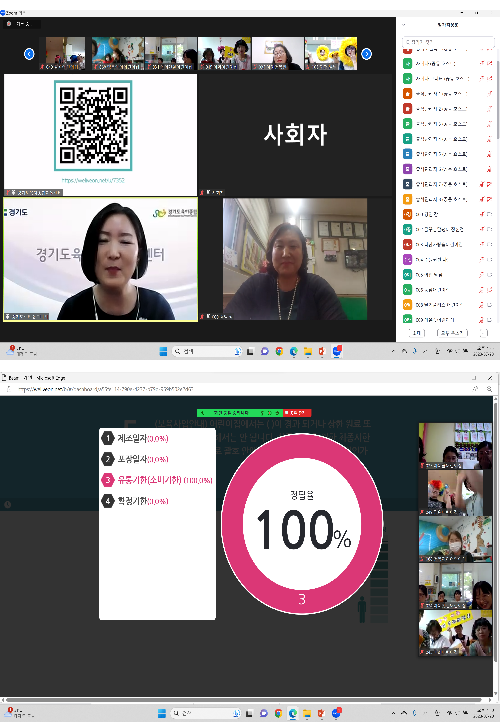Open Edge from the upper taskbar
Viewport: 501px width, 724px height.
pos(293,351)
